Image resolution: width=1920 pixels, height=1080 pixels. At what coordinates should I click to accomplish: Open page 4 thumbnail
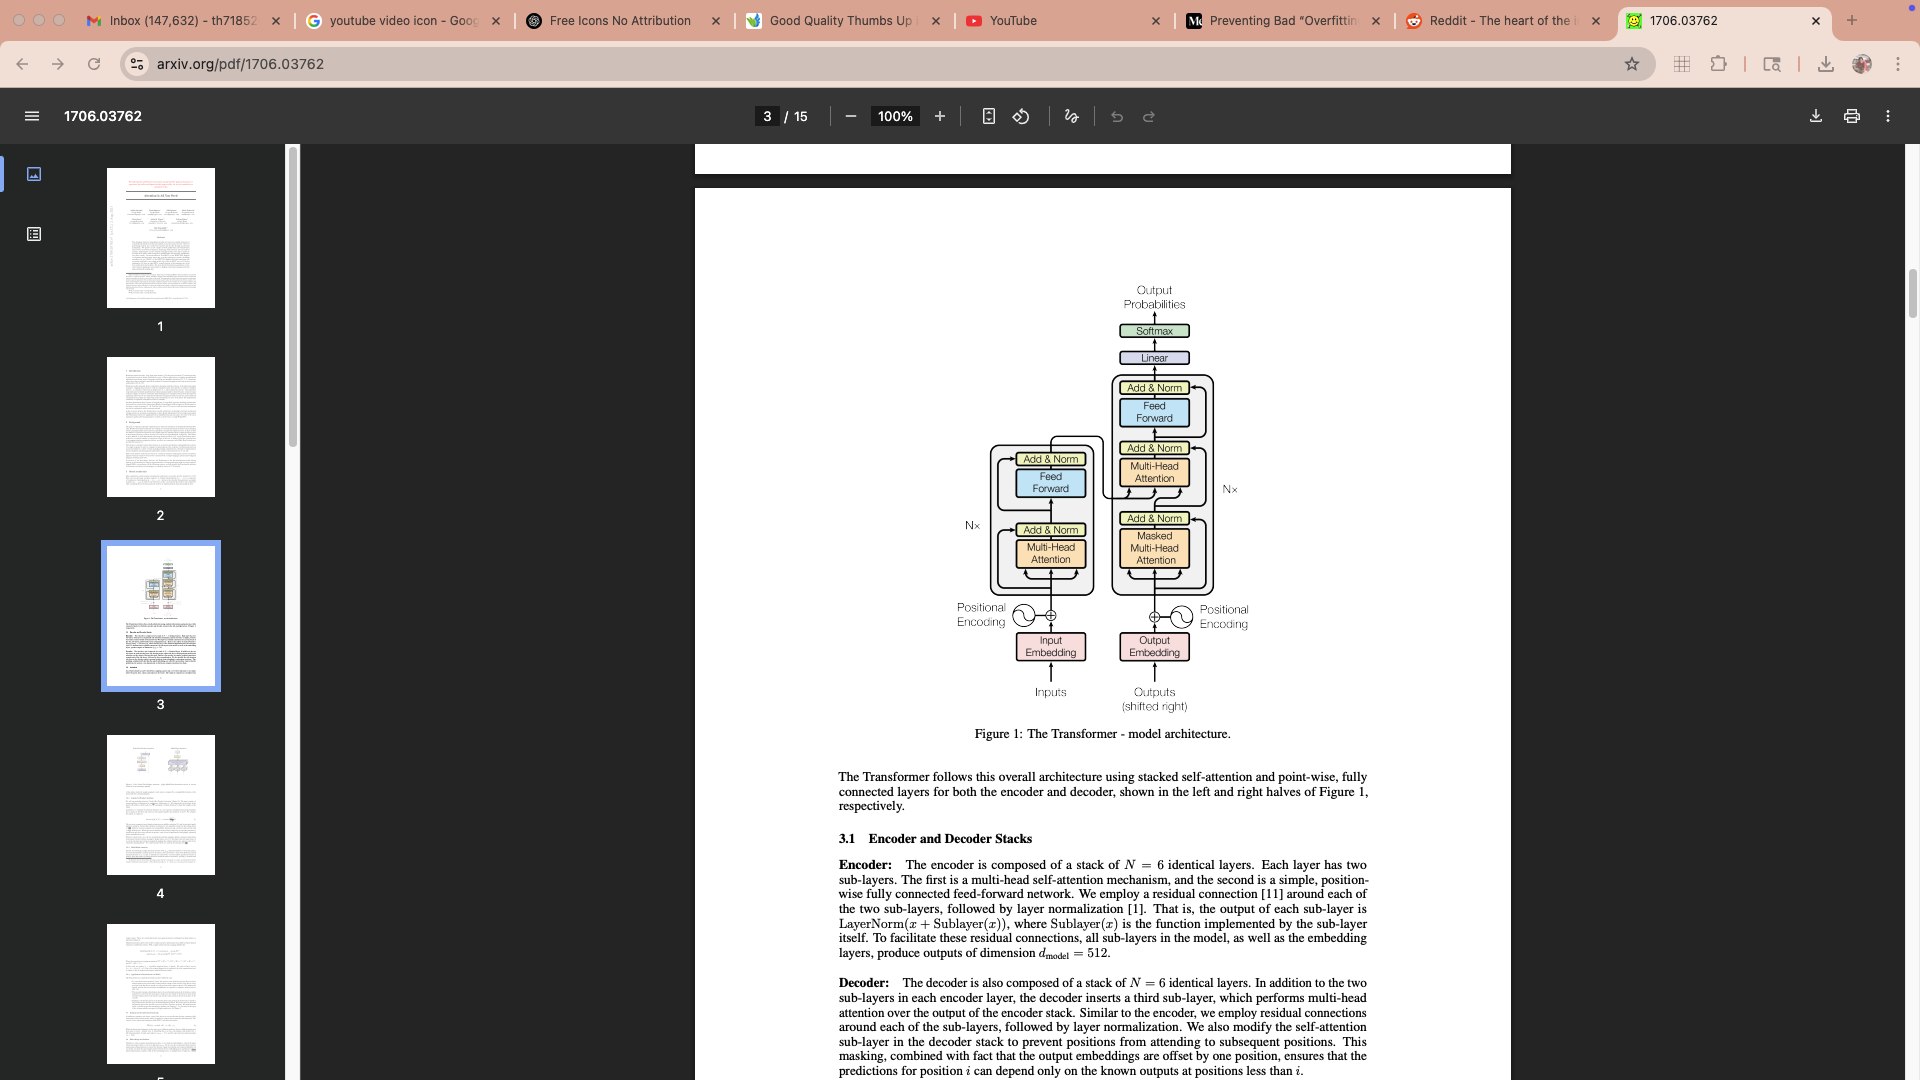161,805
